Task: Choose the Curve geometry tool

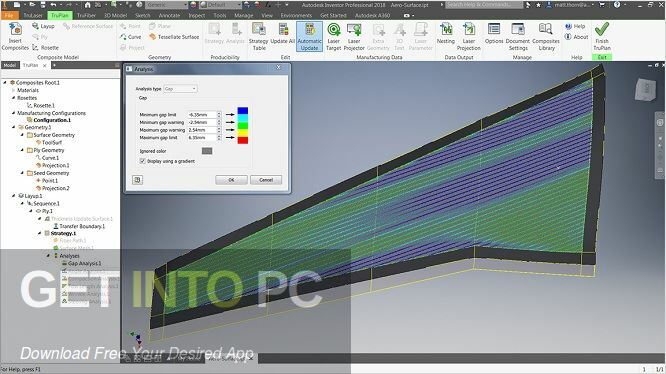Action: coord(130,37)
